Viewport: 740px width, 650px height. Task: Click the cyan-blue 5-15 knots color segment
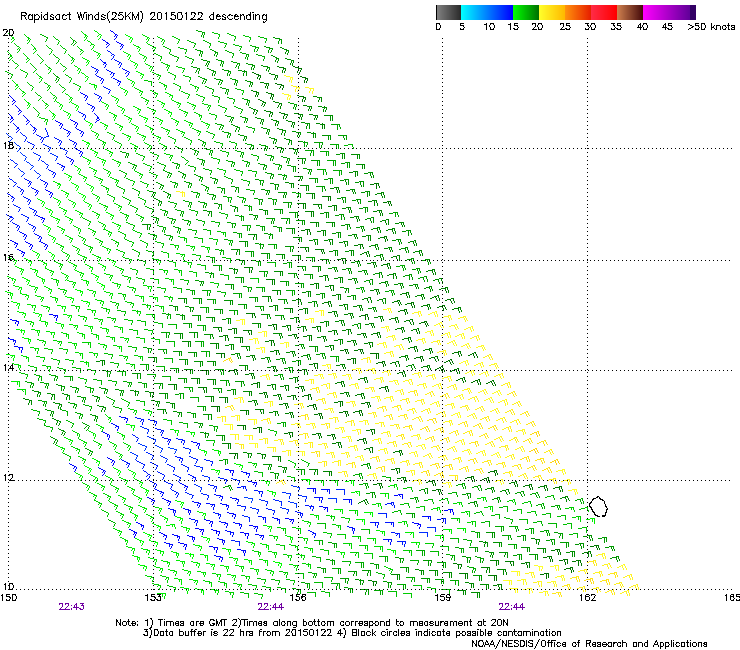click(487, 12)
